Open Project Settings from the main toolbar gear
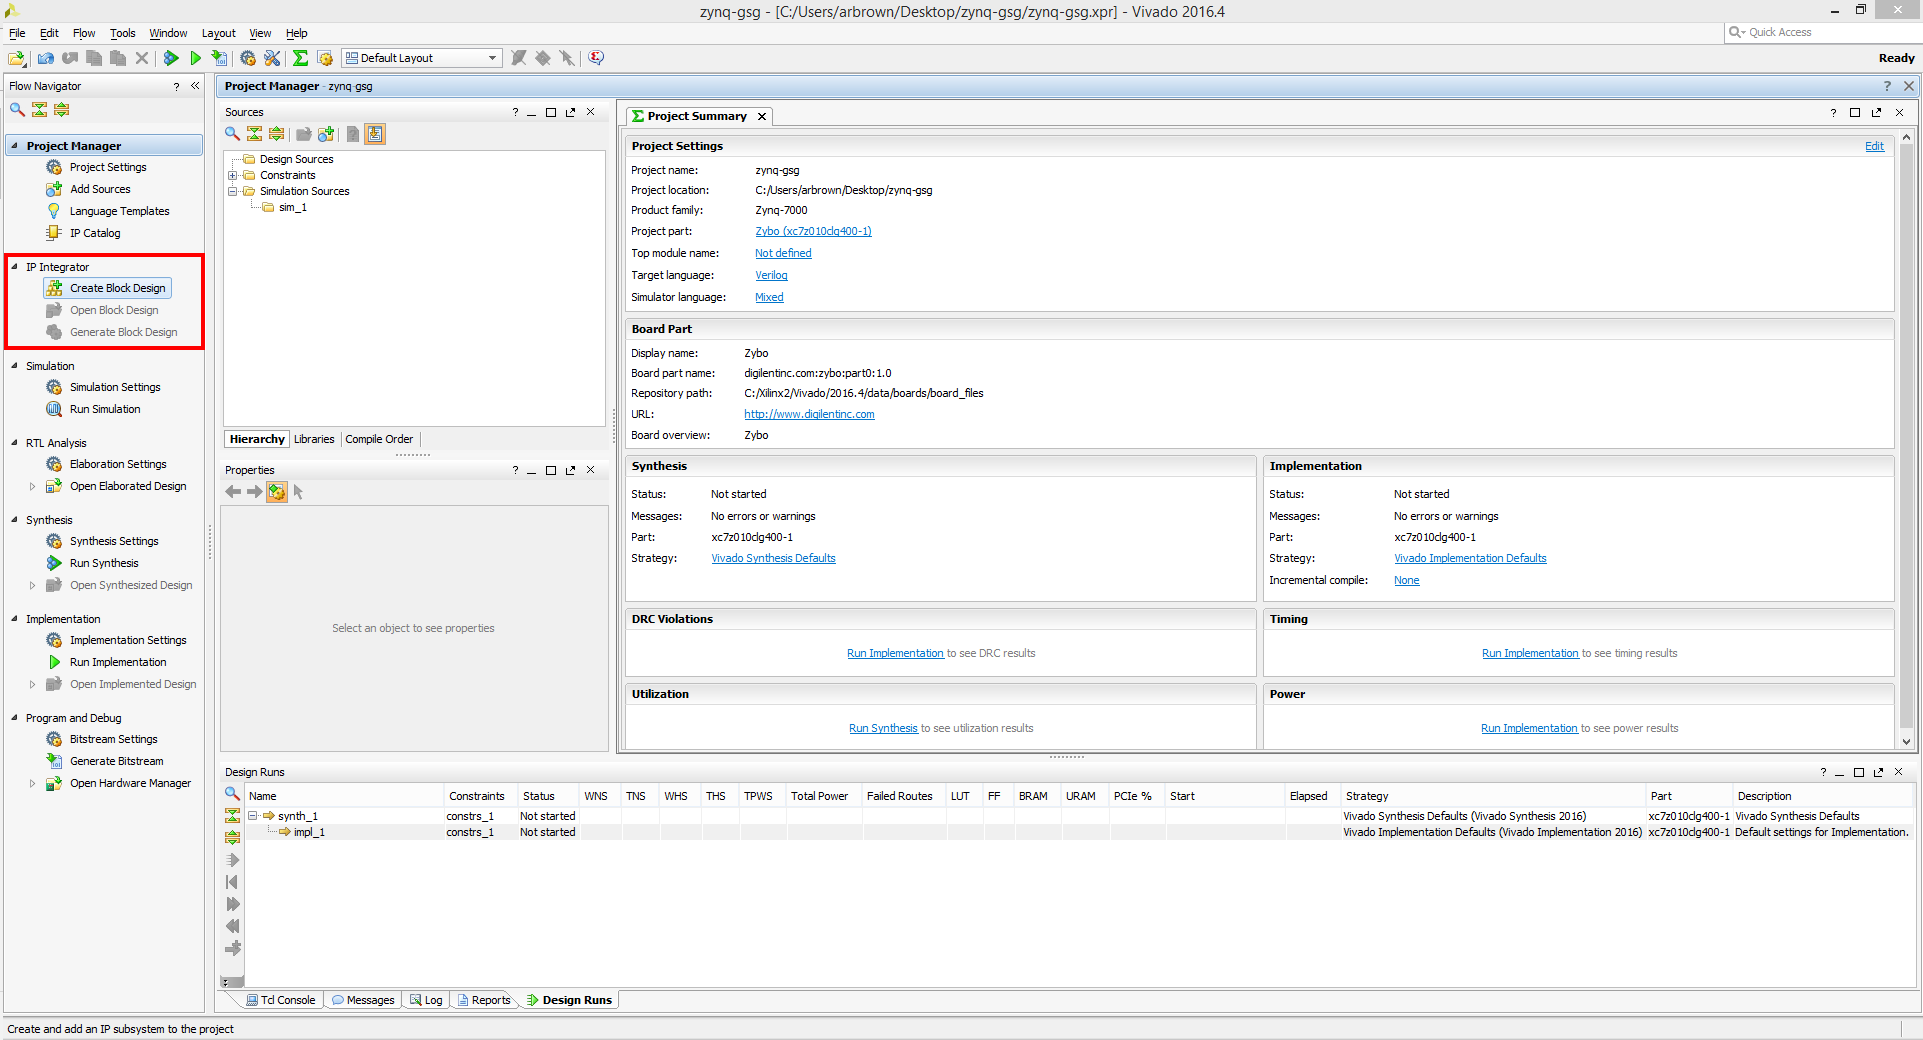 coord(248,58)
